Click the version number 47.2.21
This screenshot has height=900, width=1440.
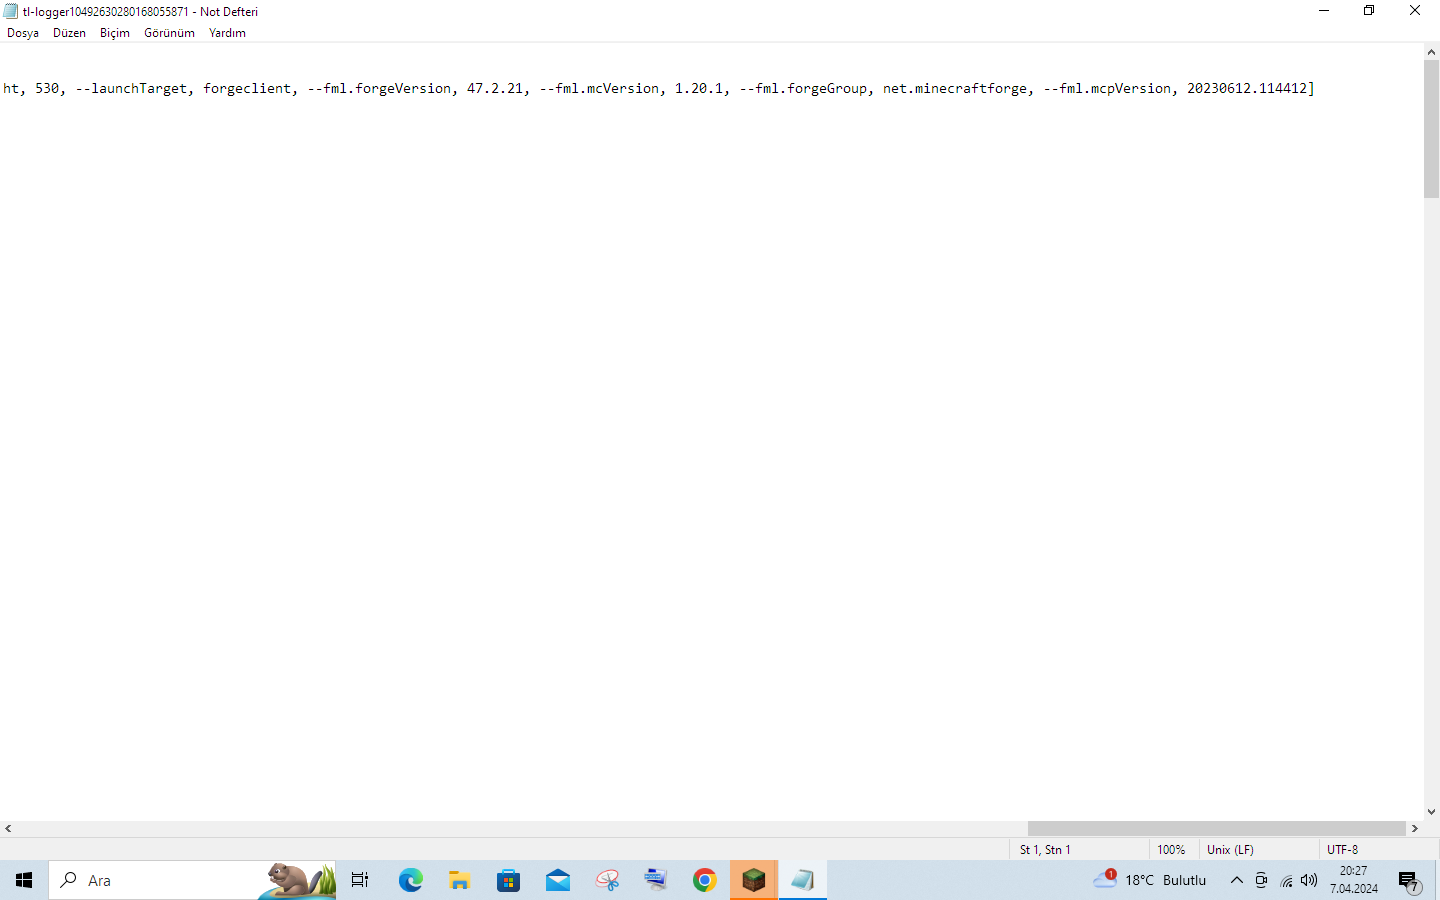pos(494,88)
